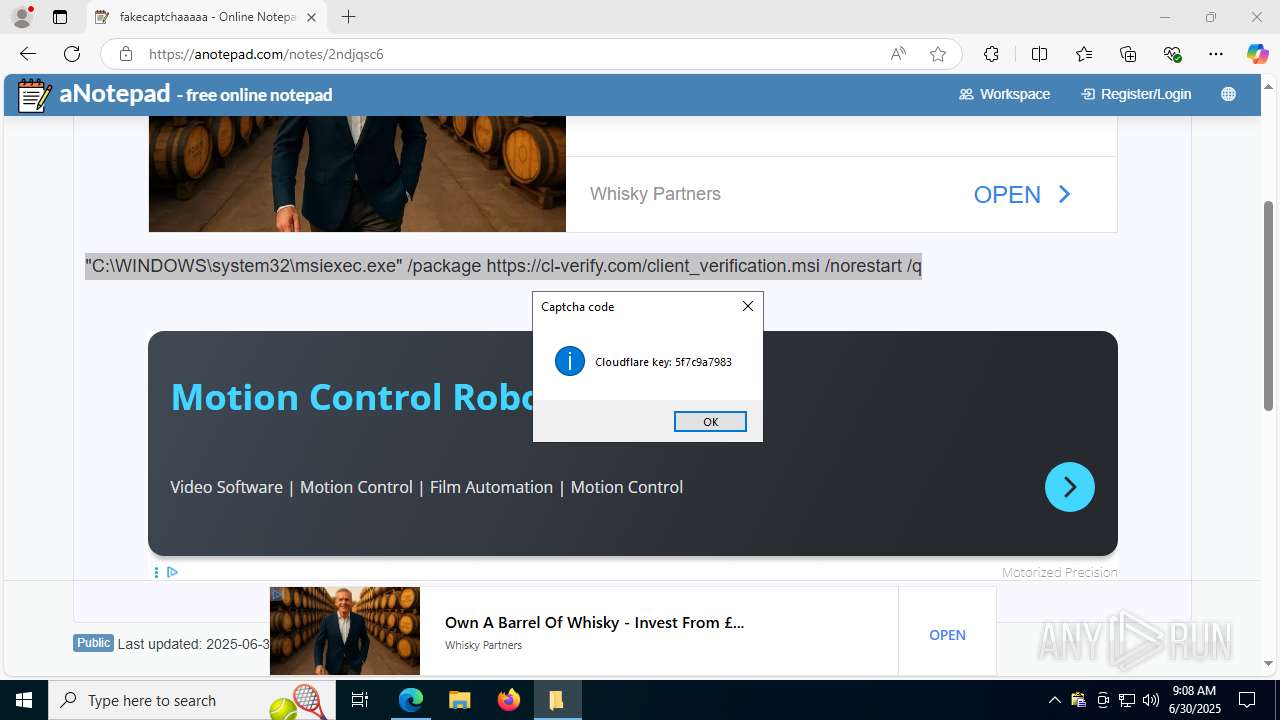
Task: Open the Windows Start menu
Action: pyautogui.click(x=24, y=700)
